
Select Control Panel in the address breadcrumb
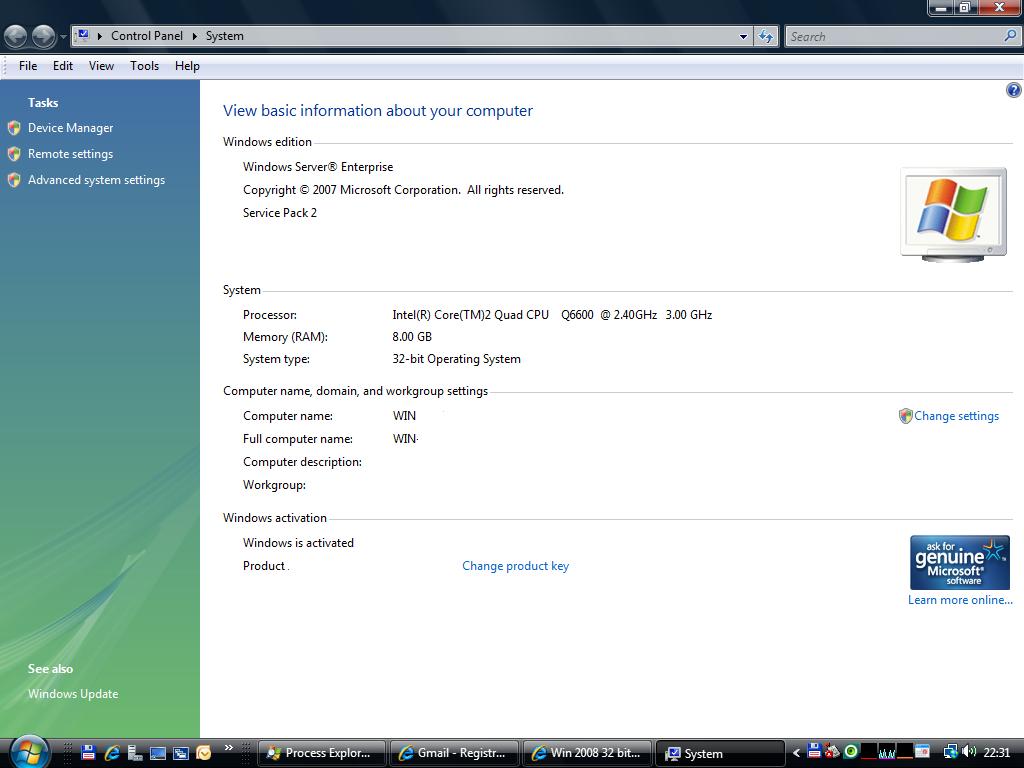147,36
